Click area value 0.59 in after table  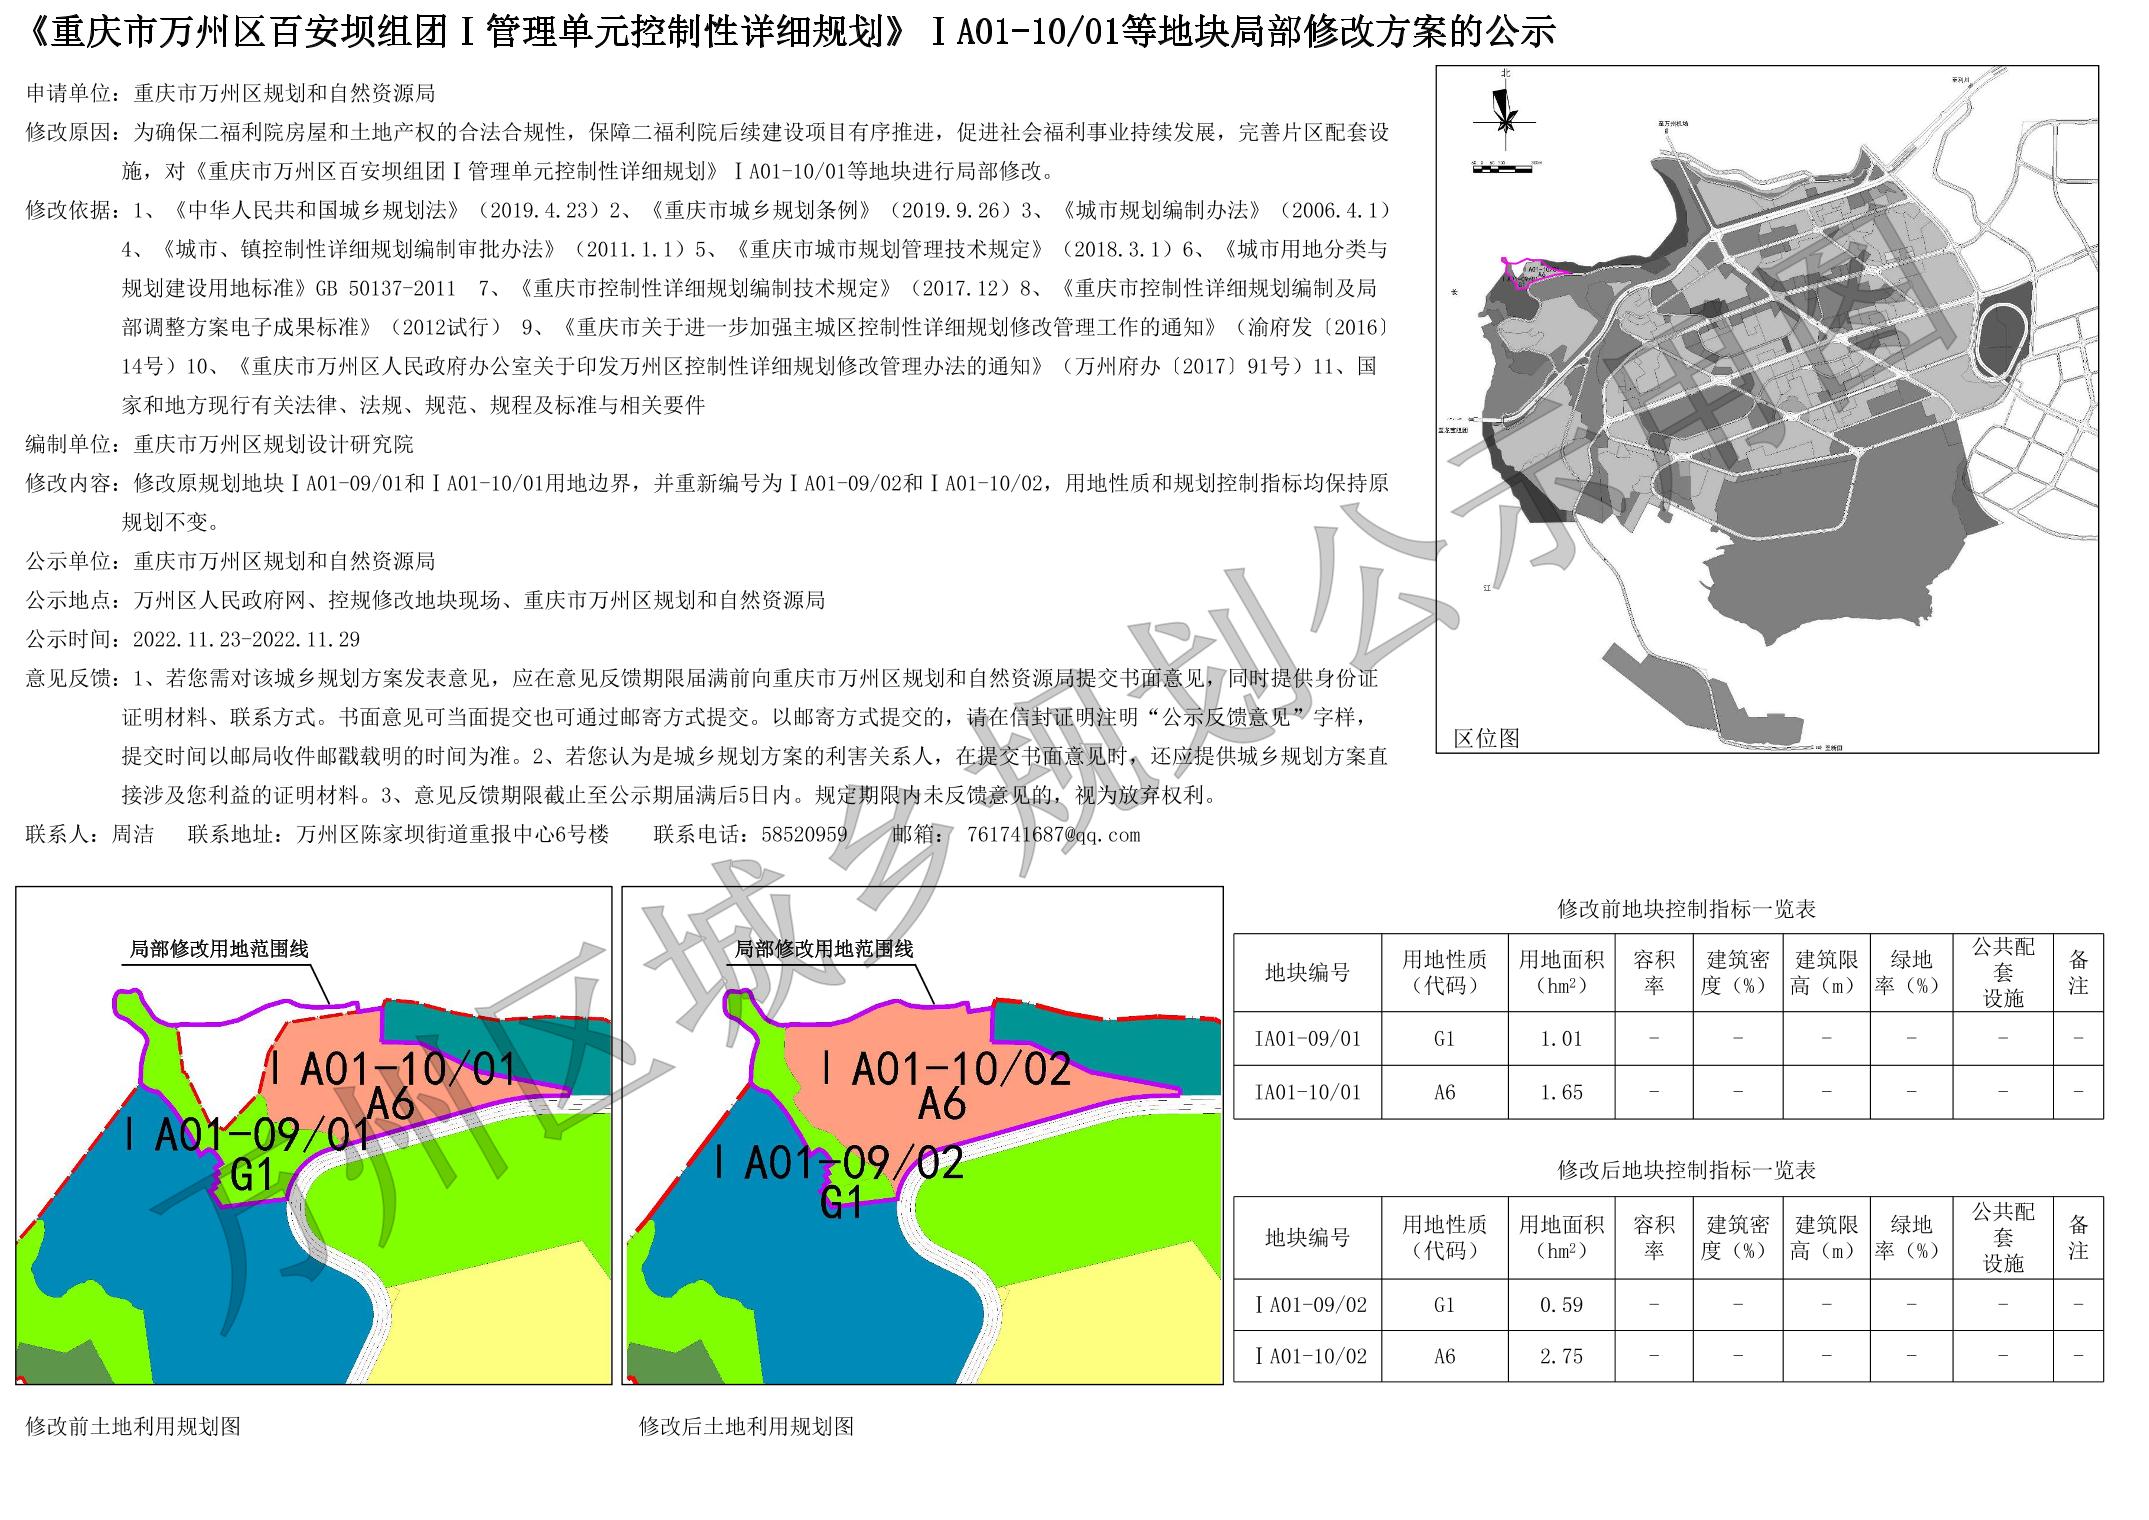[x=1561, y=1304]
